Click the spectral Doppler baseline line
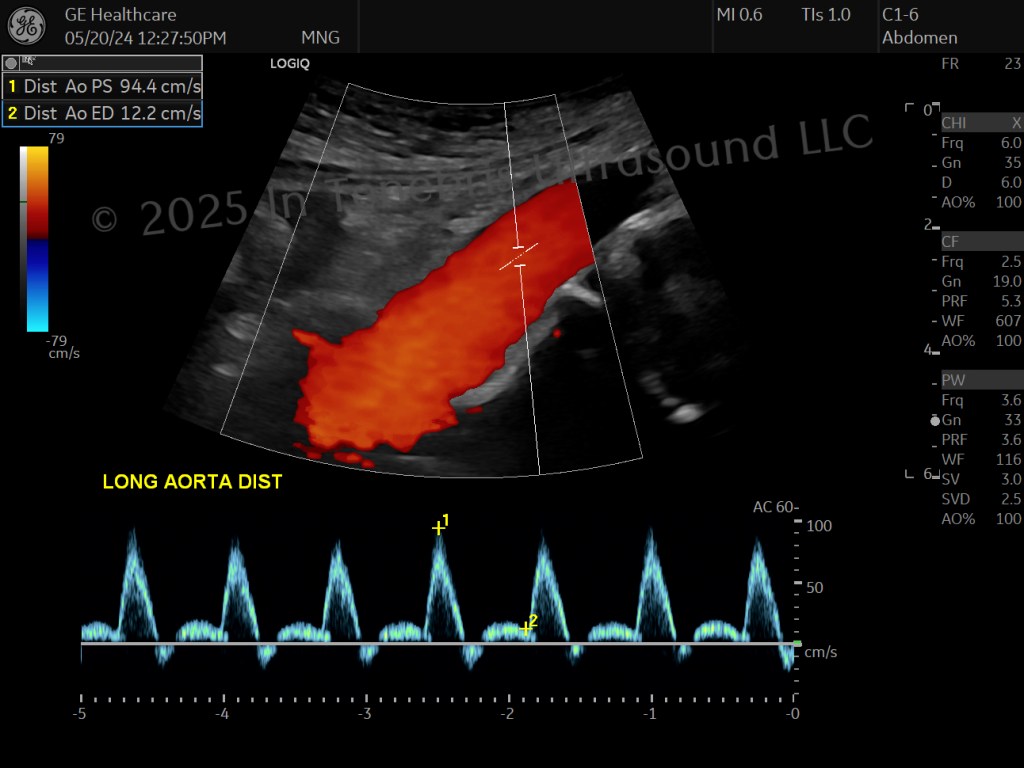1024x768 pixels. click(438, 644)
